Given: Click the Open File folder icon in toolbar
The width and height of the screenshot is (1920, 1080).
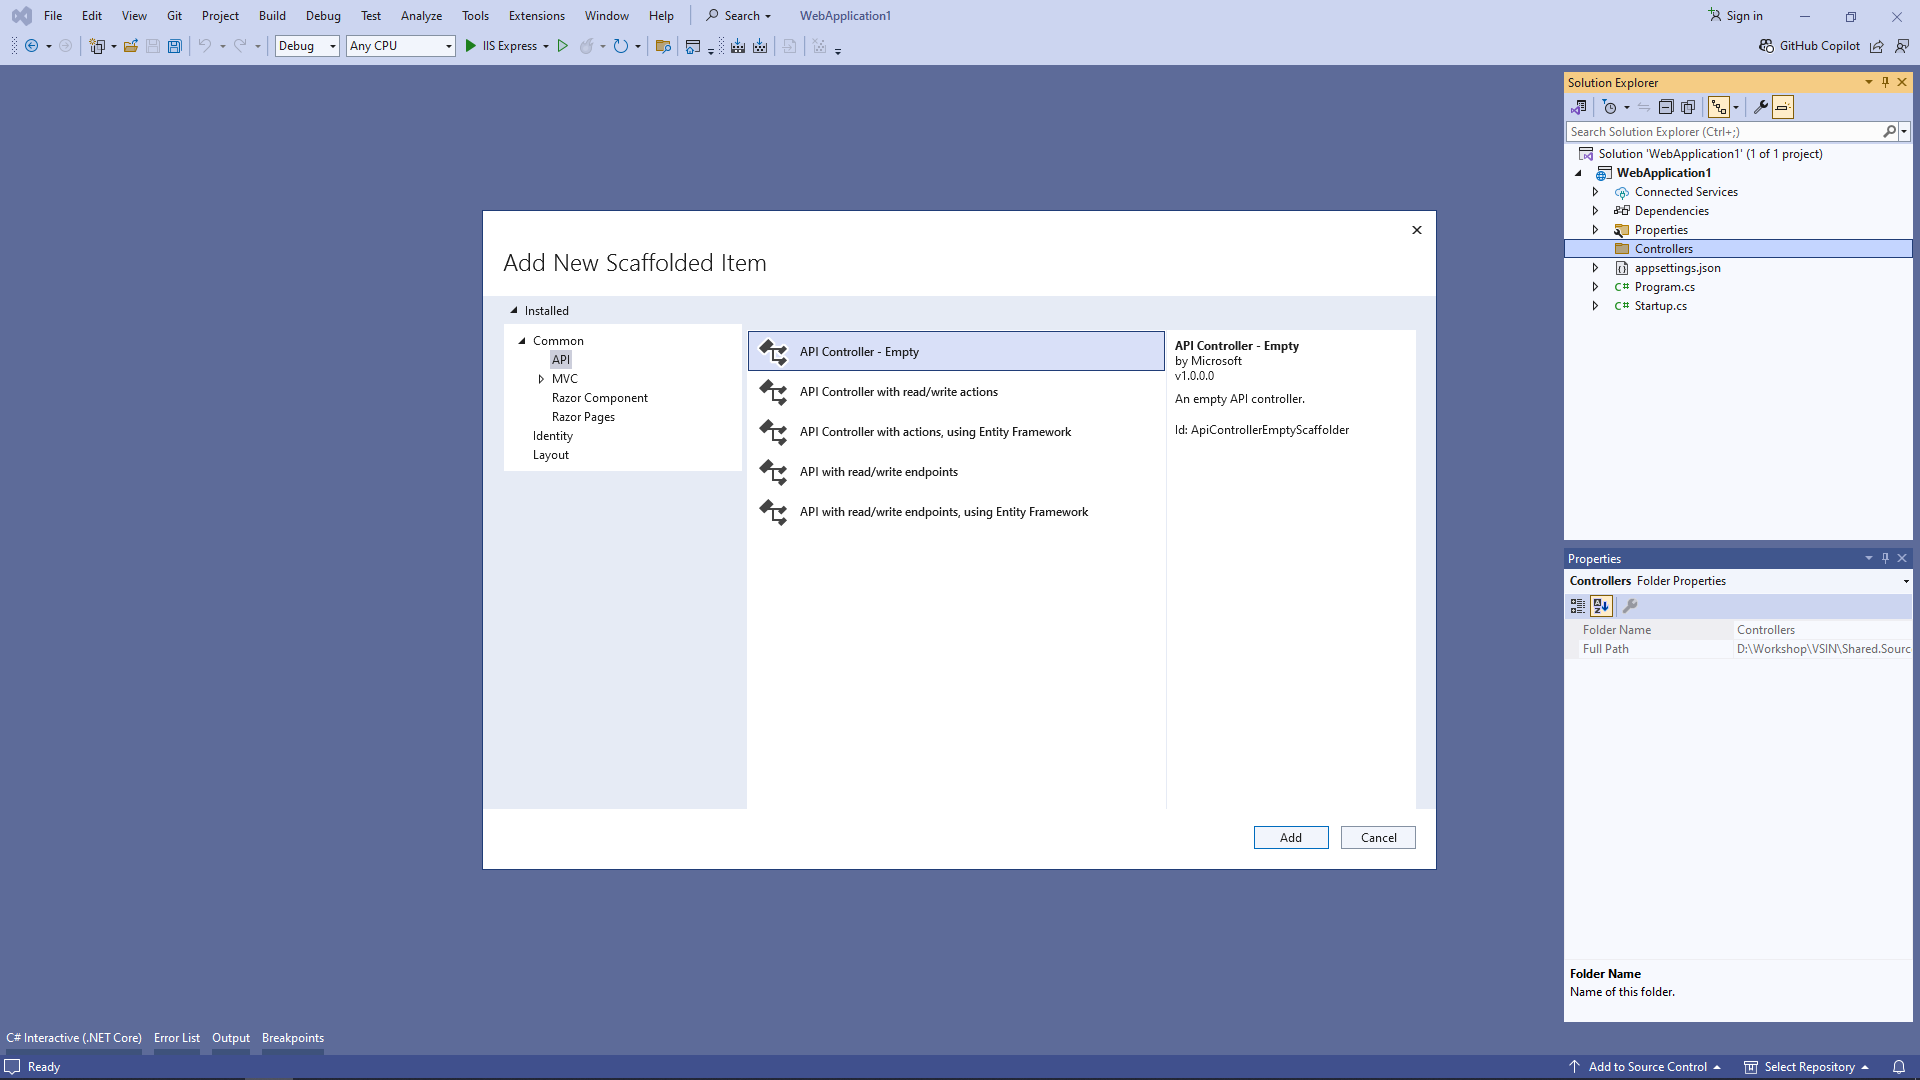Looking at the screenshot, I should coord(131,46).
